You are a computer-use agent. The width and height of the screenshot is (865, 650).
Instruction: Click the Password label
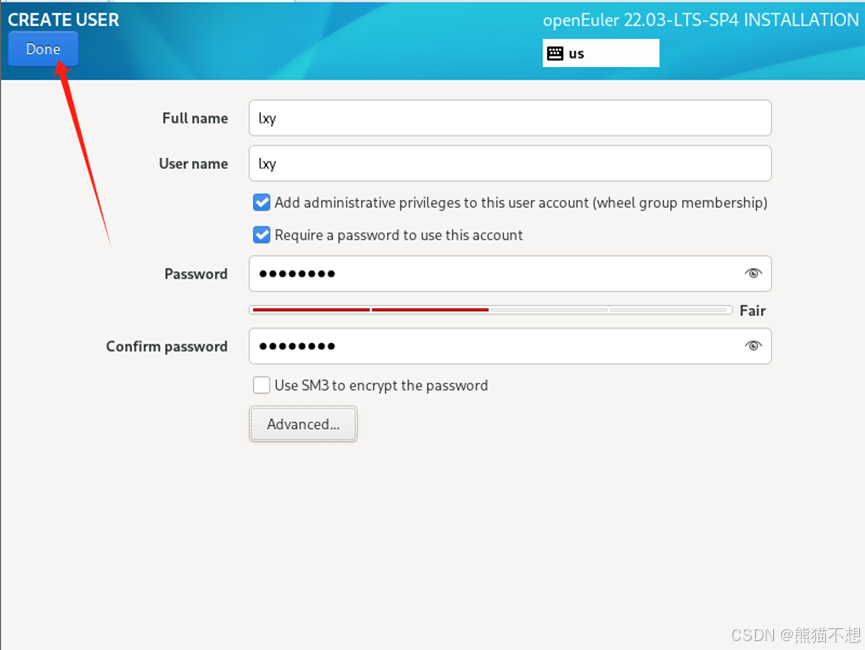tap(196, 274)
